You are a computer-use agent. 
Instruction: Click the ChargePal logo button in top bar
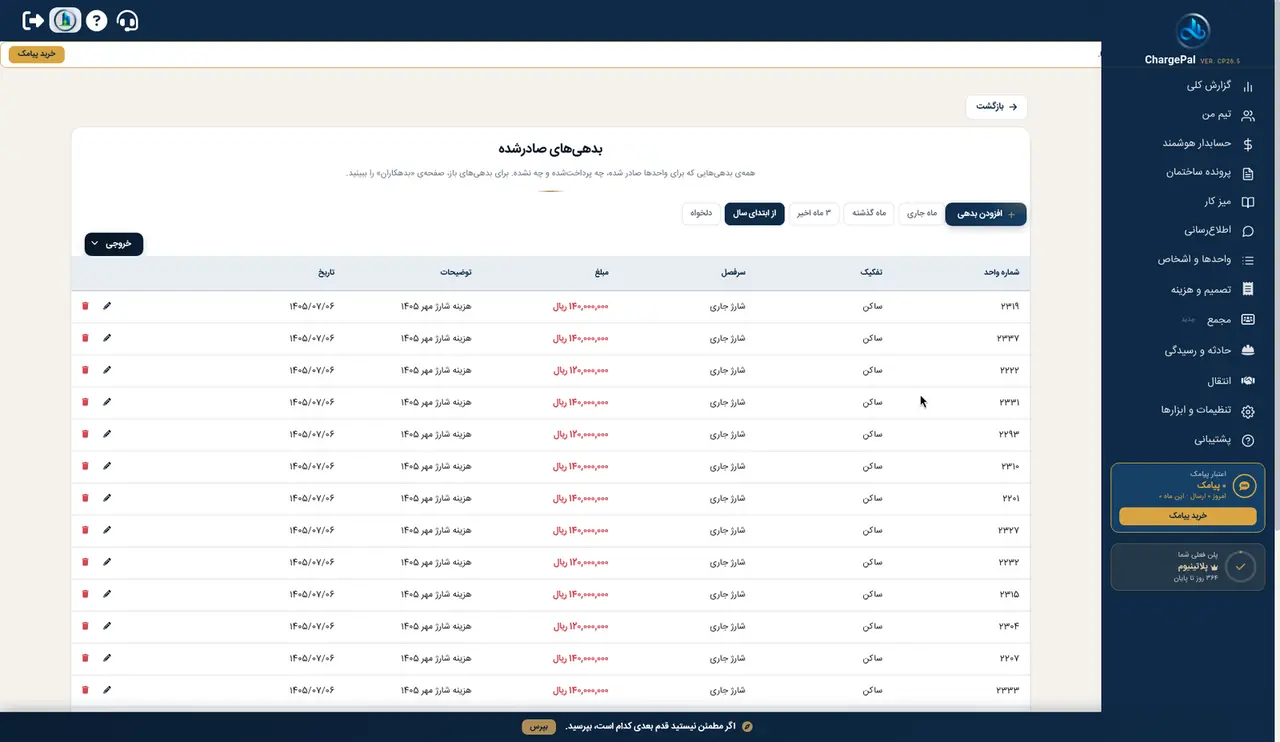tap(65, 20)
